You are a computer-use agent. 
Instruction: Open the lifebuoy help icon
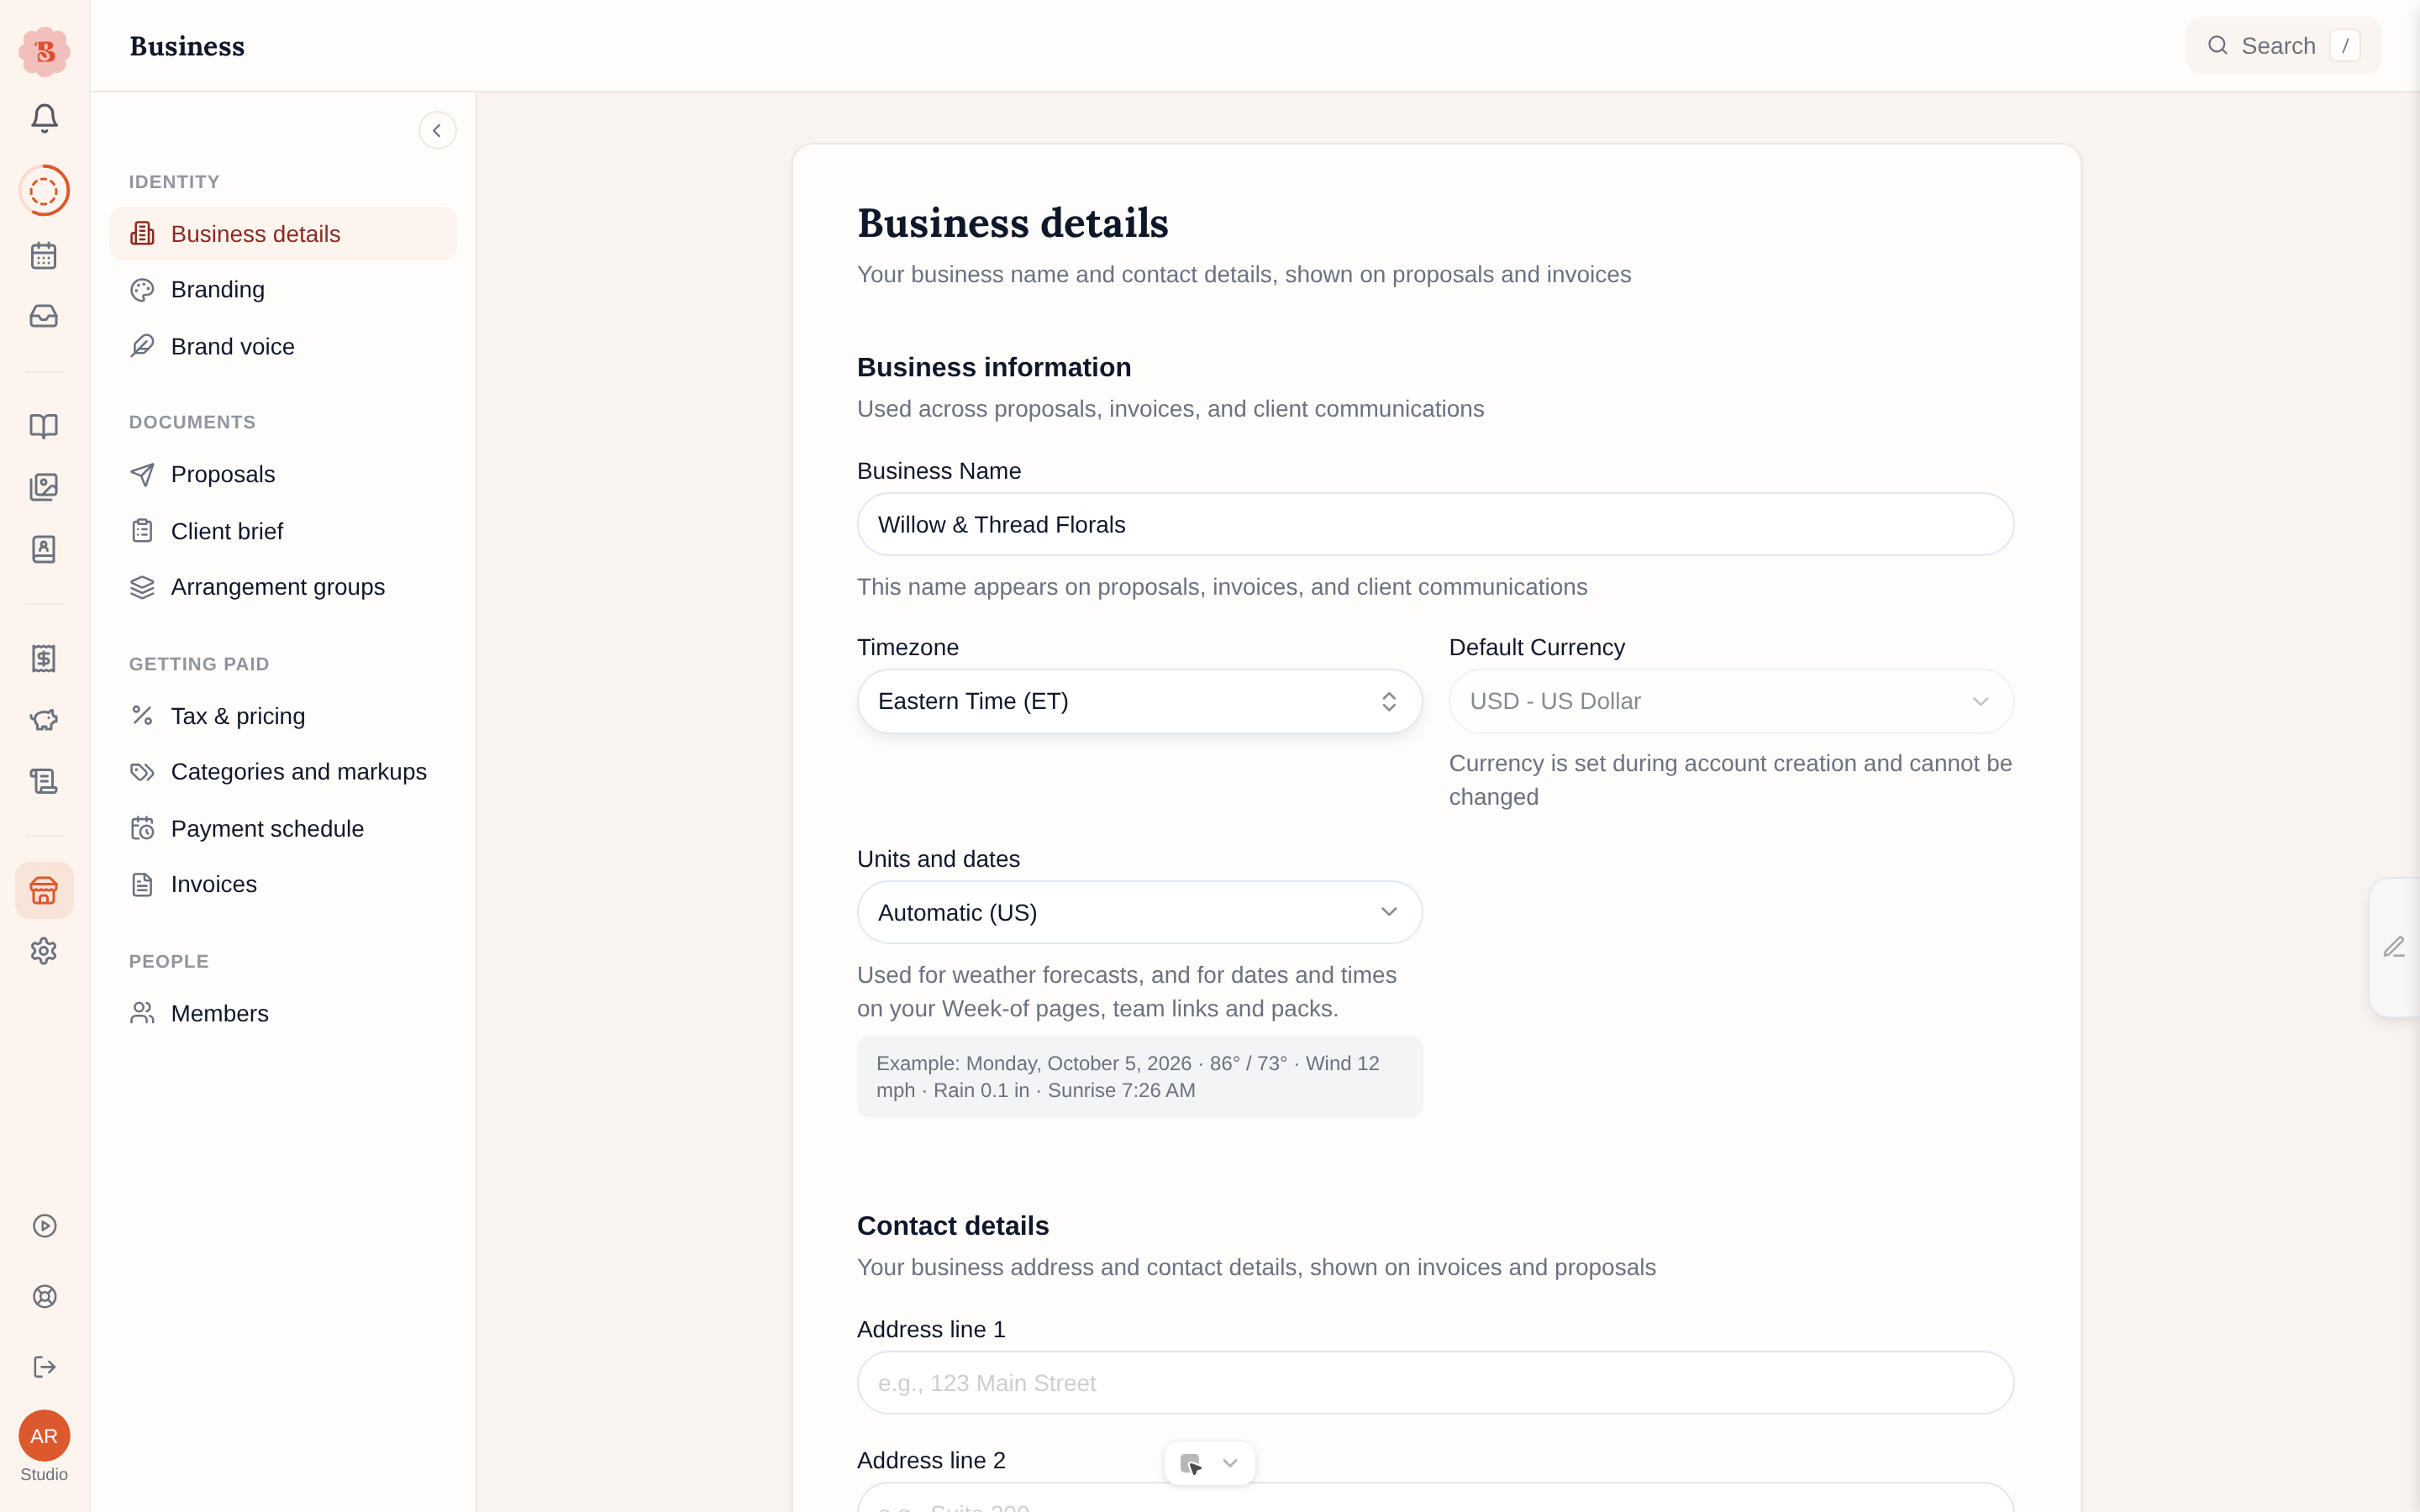[44, 1296]
